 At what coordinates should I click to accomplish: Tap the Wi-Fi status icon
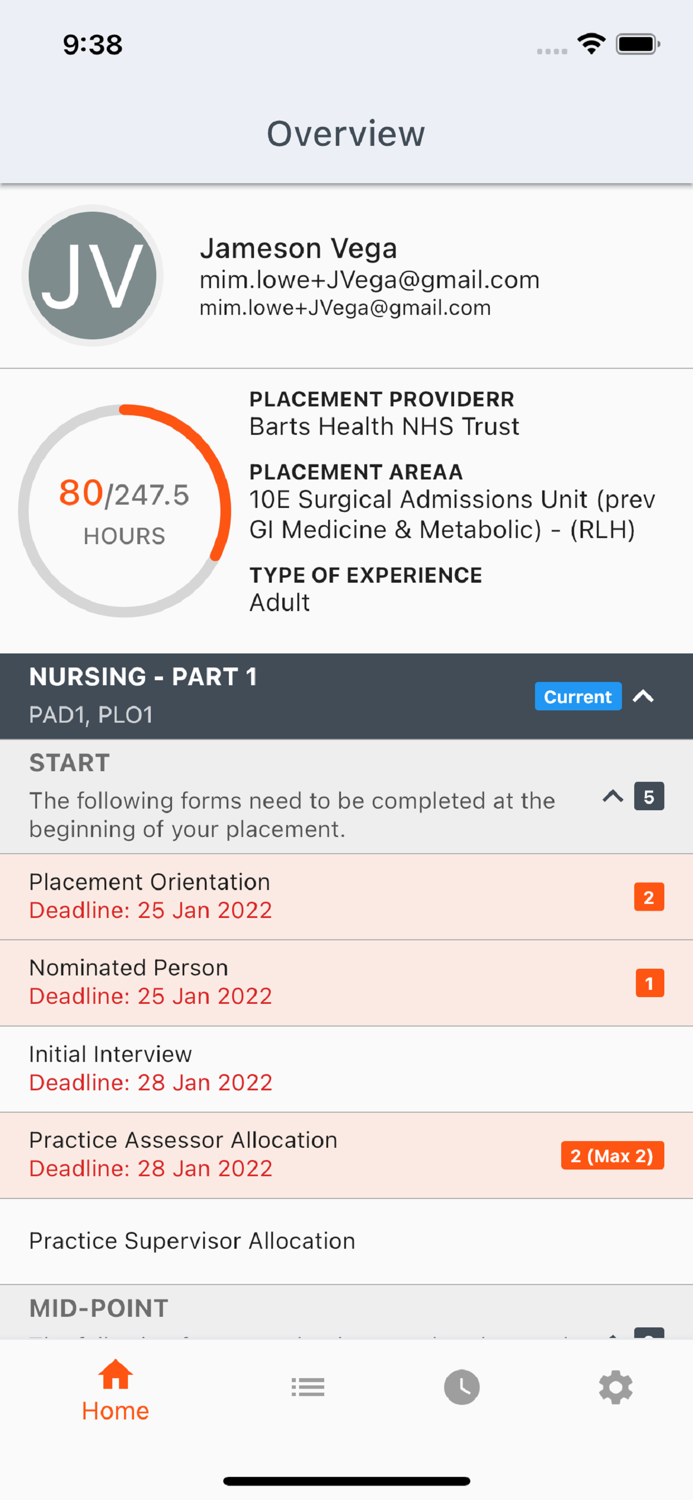[591, 44]
